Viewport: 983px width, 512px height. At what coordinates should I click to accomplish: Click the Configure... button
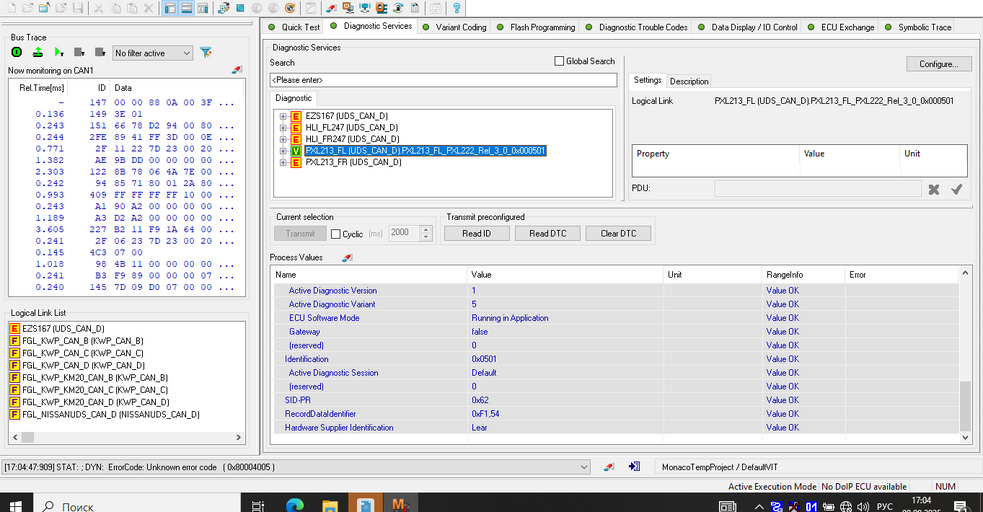point(938,64)
